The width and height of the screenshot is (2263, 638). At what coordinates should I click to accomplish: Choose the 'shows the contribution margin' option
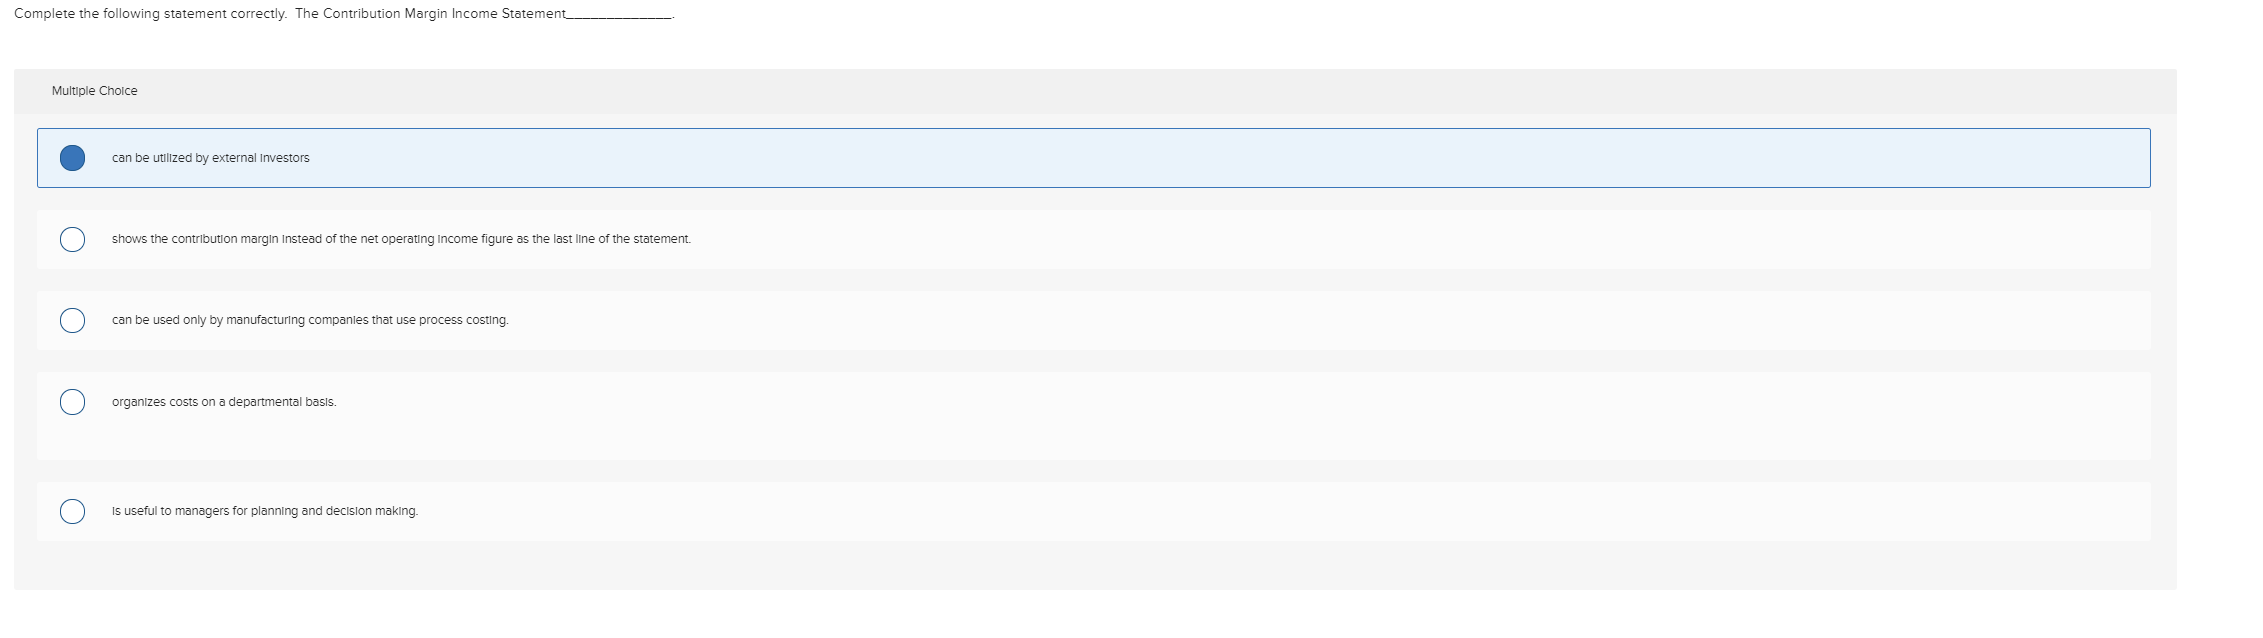[71, 239]
